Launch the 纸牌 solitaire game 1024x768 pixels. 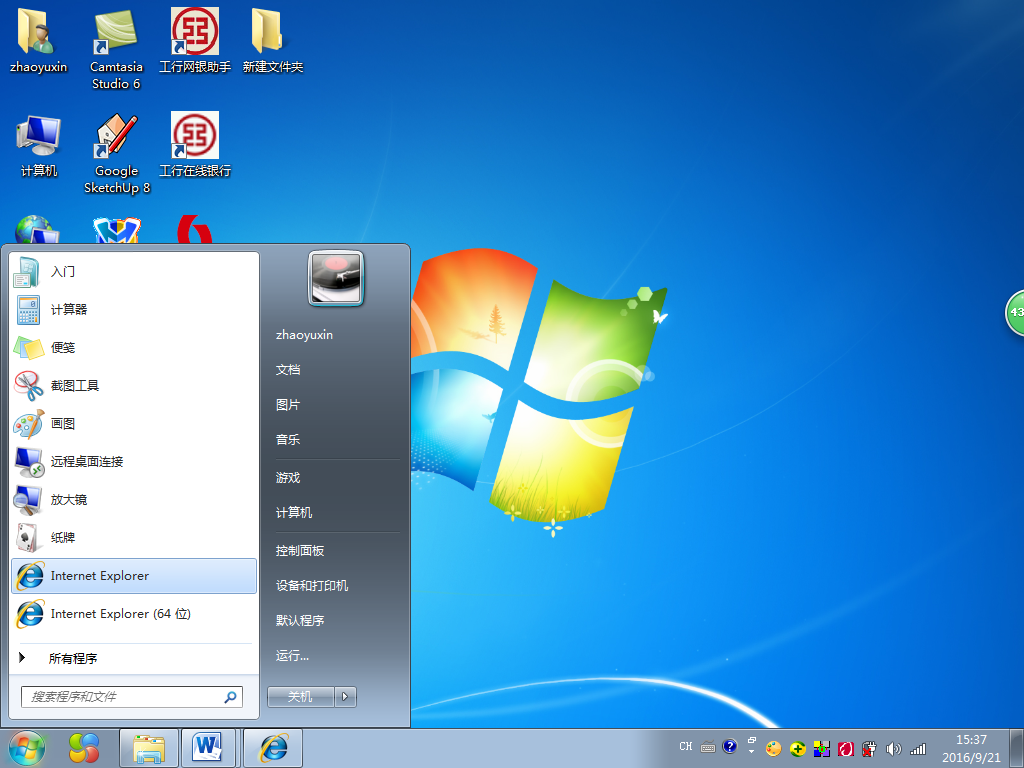click(134, 537)
